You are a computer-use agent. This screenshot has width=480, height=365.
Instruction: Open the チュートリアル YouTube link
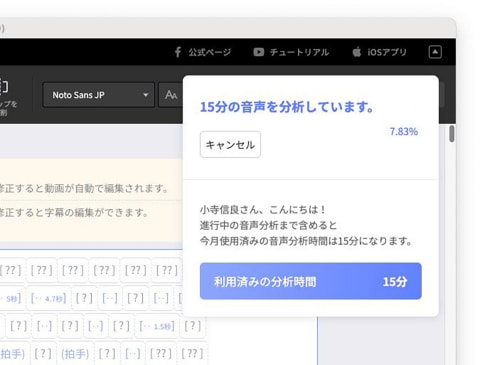(x=291, y=52)
